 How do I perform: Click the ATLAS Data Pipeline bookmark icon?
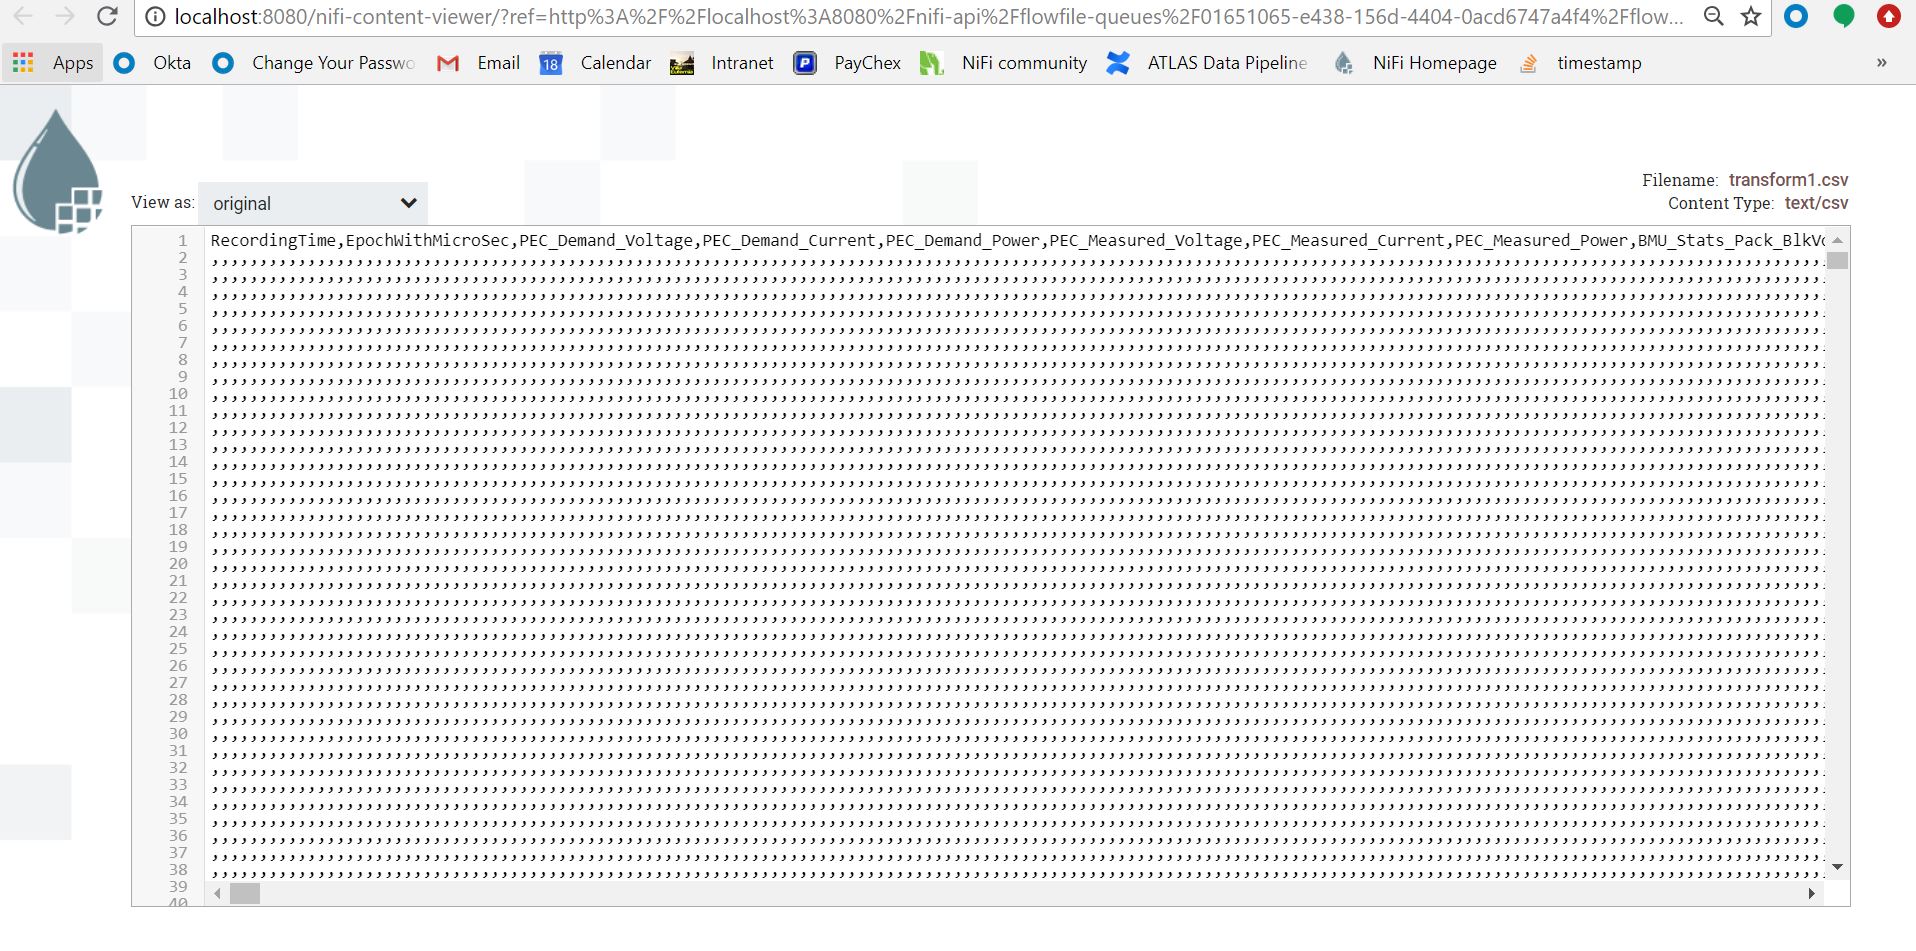pos(1119,62)
